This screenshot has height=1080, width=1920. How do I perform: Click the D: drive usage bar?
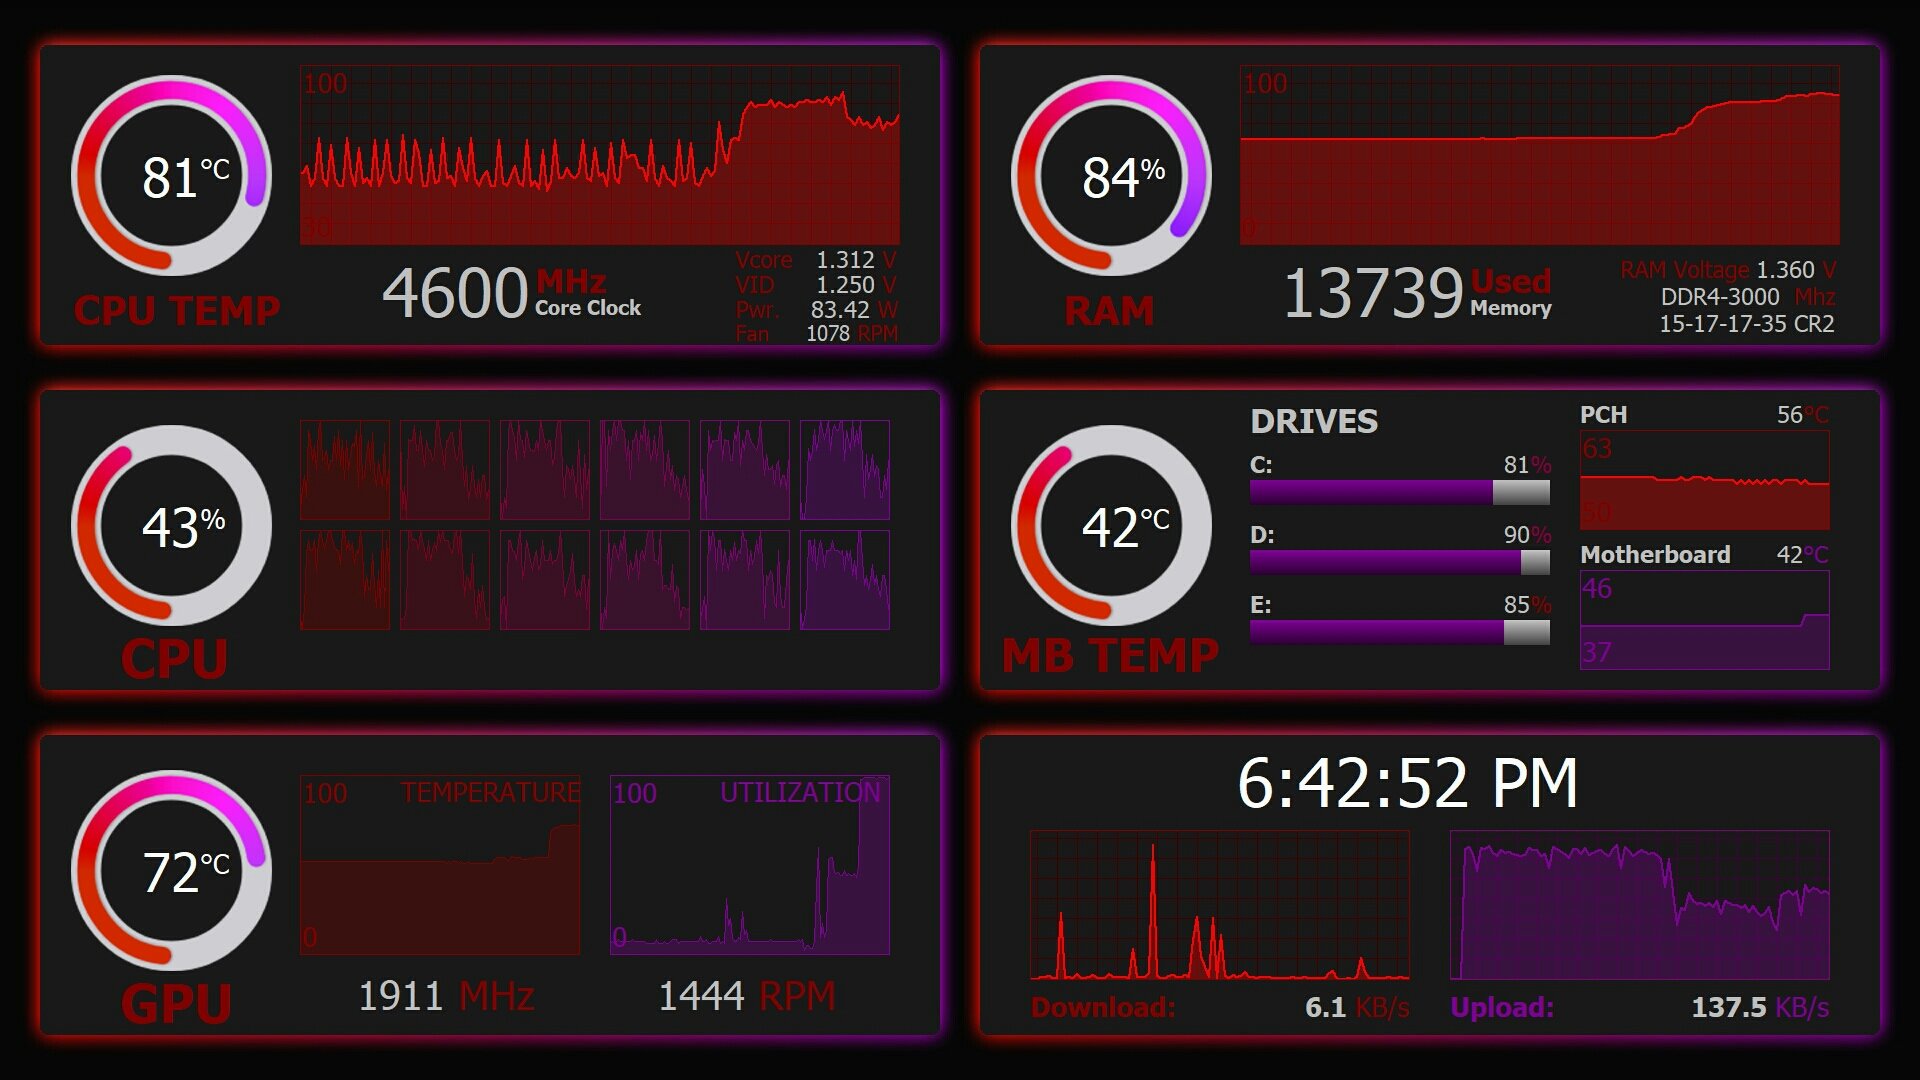pos(1400,561)
